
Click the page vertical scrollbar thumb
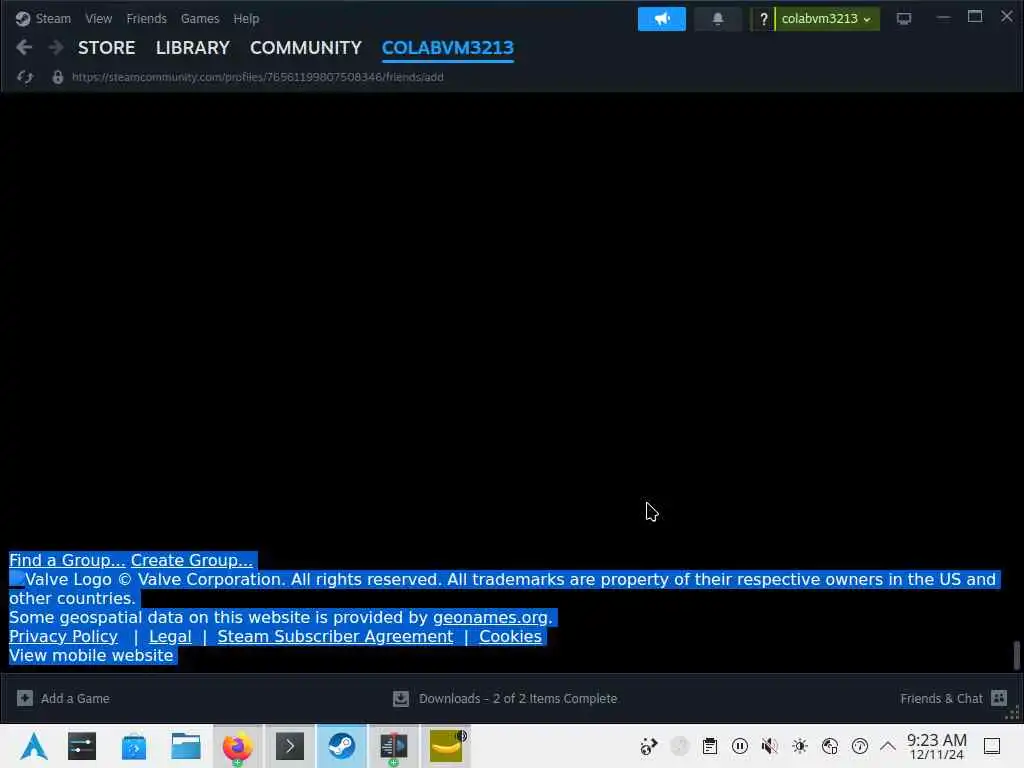tap(1017, 655)
